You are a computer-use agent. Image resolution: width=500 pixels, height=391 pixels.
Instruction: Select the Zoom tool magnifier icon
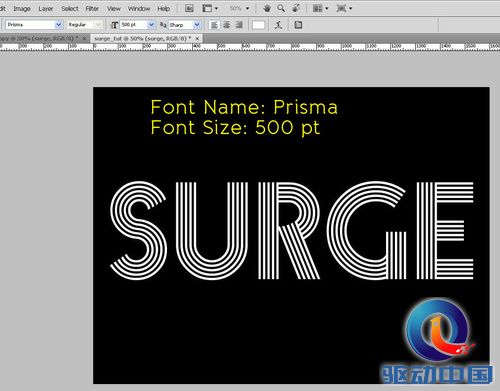pos(281,8)
